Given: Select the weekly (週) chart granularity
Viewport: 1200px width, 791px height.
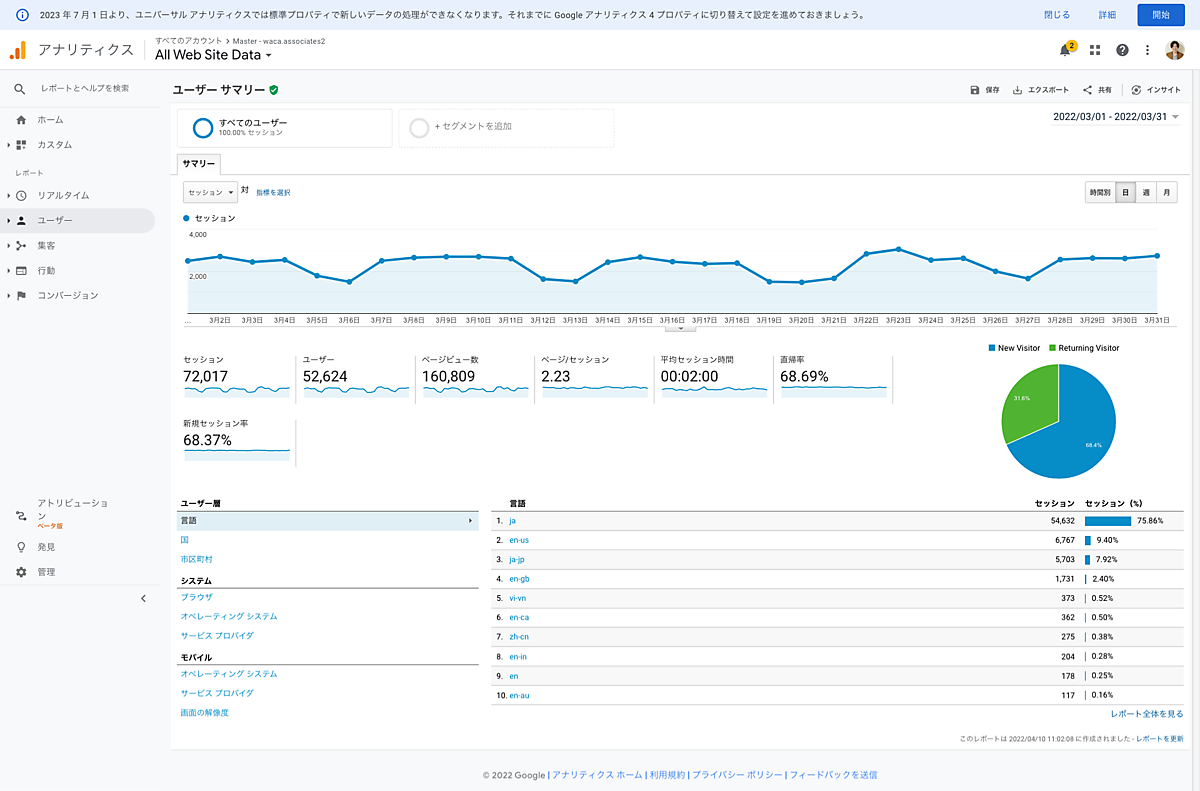Looking at the screenshot, I should 1146,192.
